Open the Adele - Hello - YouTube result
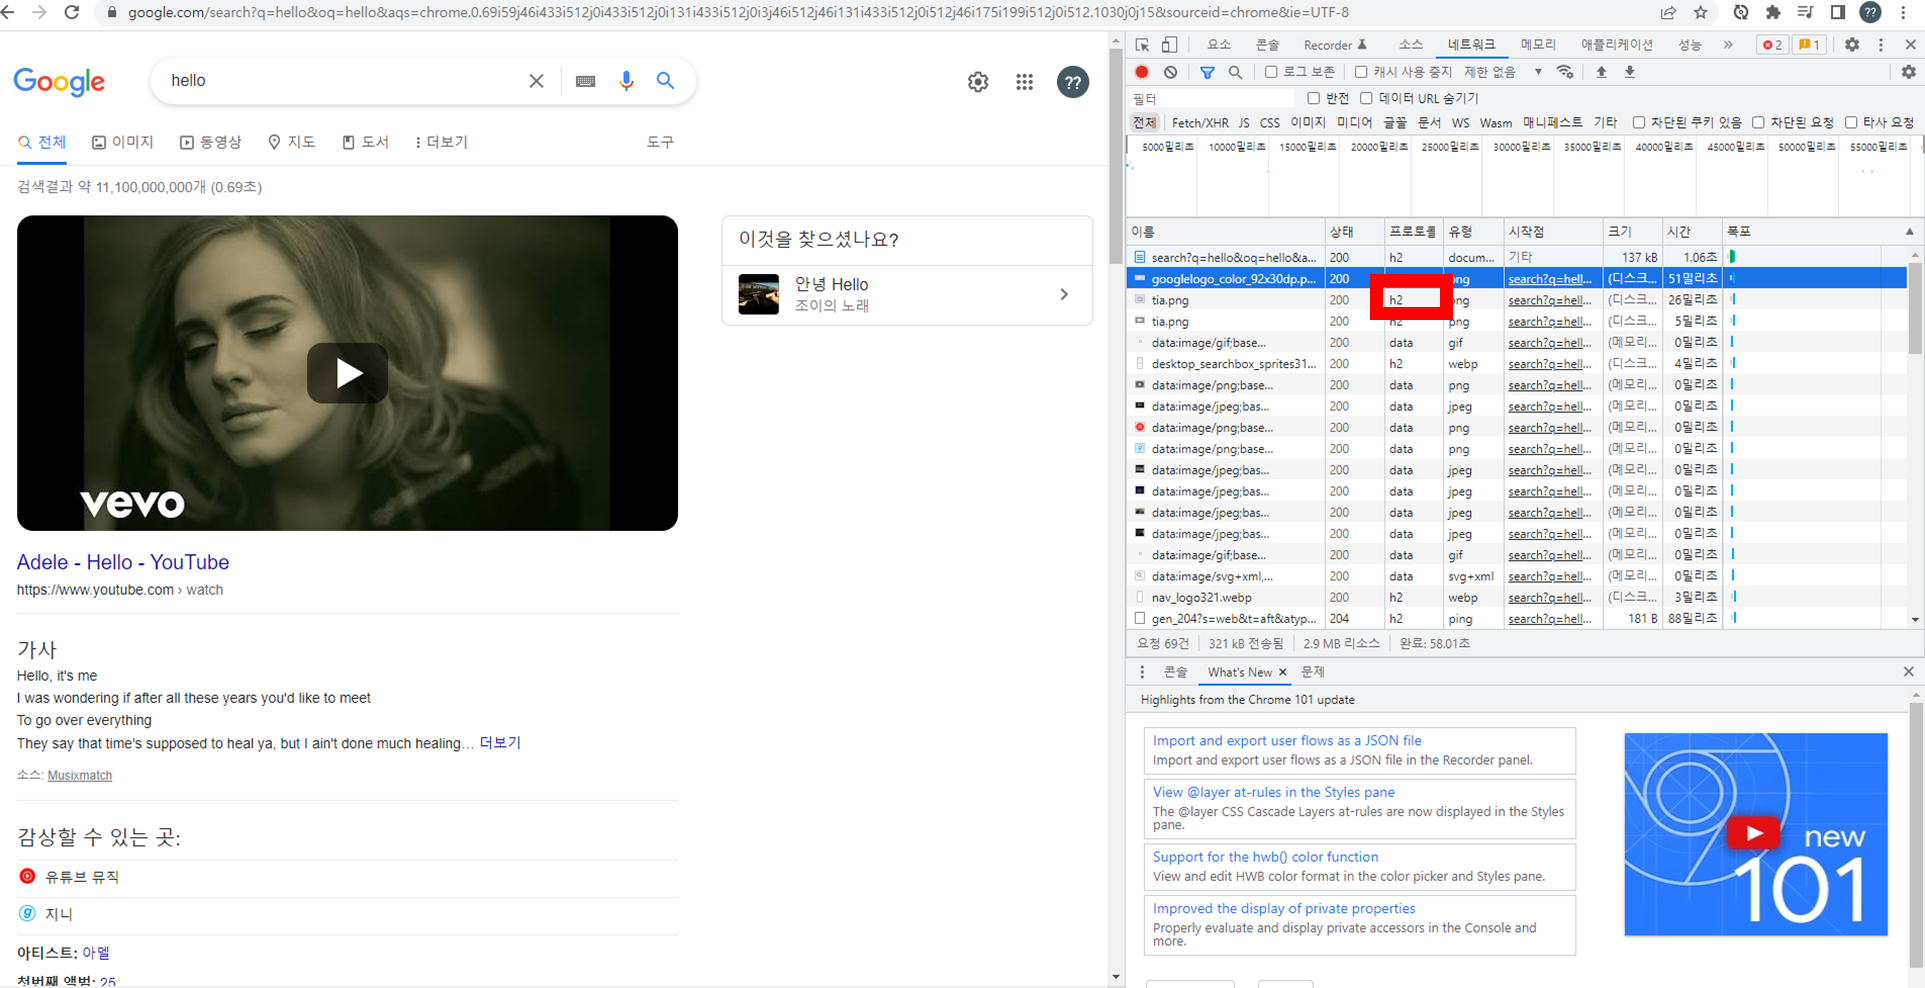 (123, 562)
